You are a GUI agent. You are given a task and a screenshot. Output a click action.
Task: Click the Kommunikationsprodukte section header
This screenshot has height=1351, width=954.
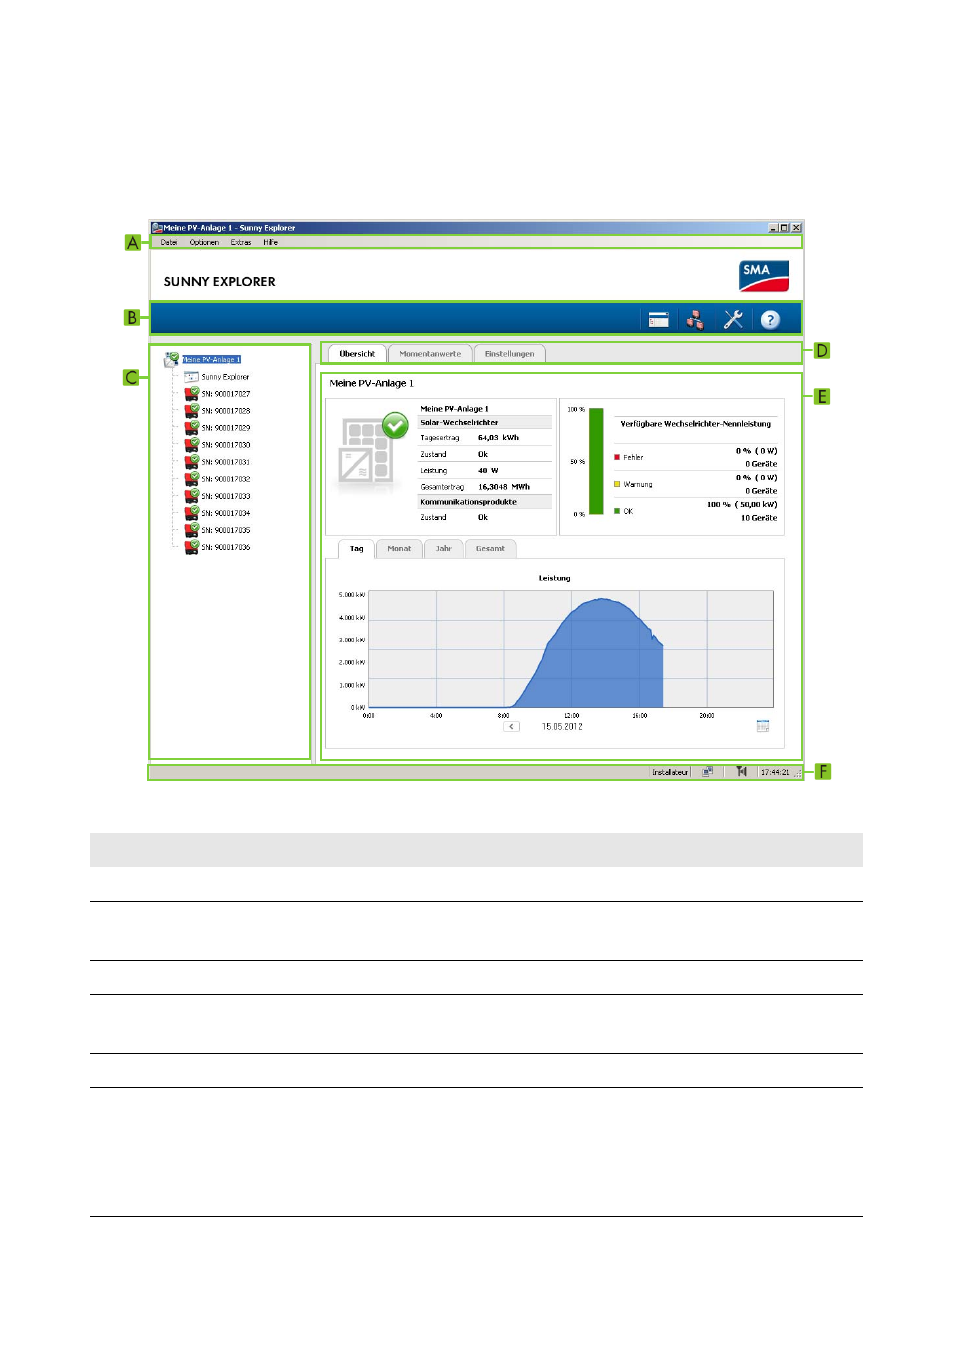tap(485, 502)
